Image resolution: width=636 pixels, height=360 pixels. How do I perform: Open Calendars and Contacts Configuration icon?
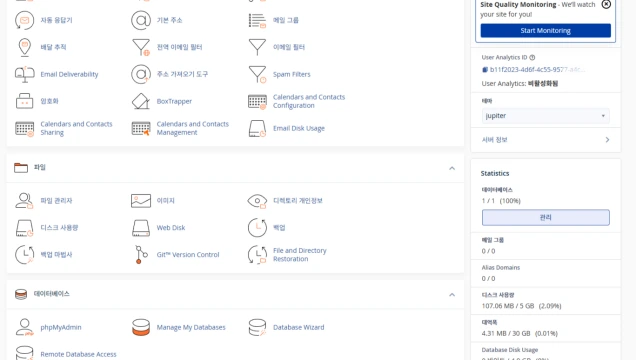pyautogui.click(x=257, y=101)
